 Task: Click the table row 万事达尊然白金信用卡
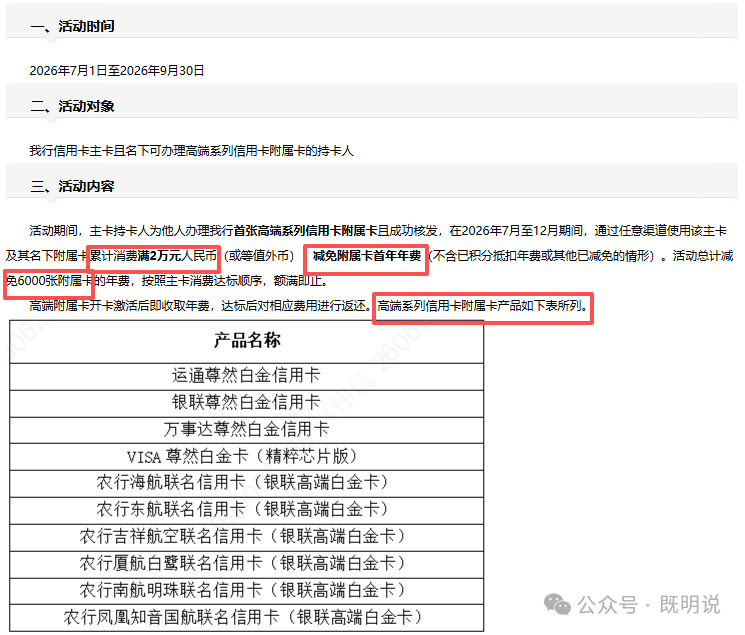point(247,430)
